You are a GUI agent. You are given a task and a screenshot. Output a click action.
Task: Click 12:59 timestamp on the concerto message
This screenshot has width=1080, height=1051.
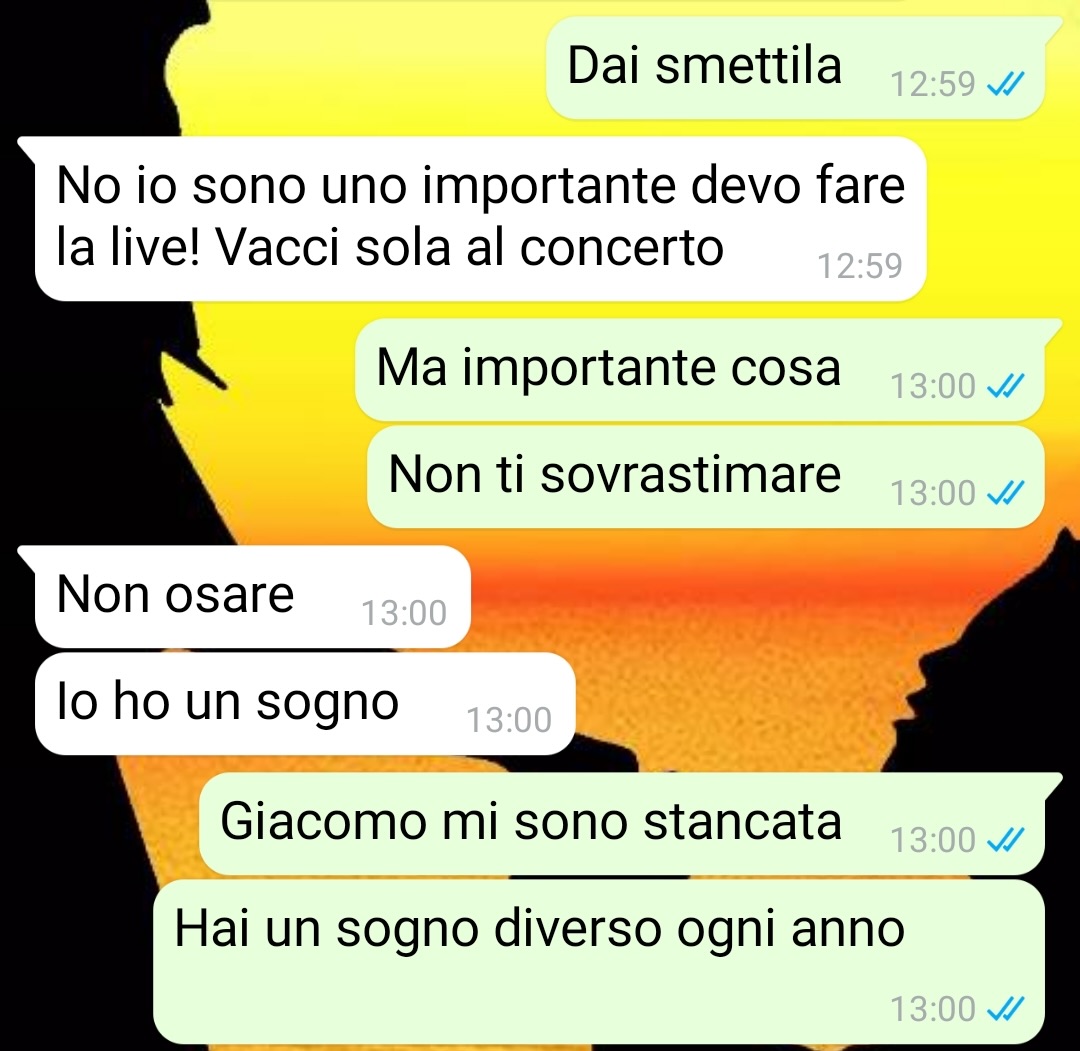pyautogui.click(x=860, y=266)
